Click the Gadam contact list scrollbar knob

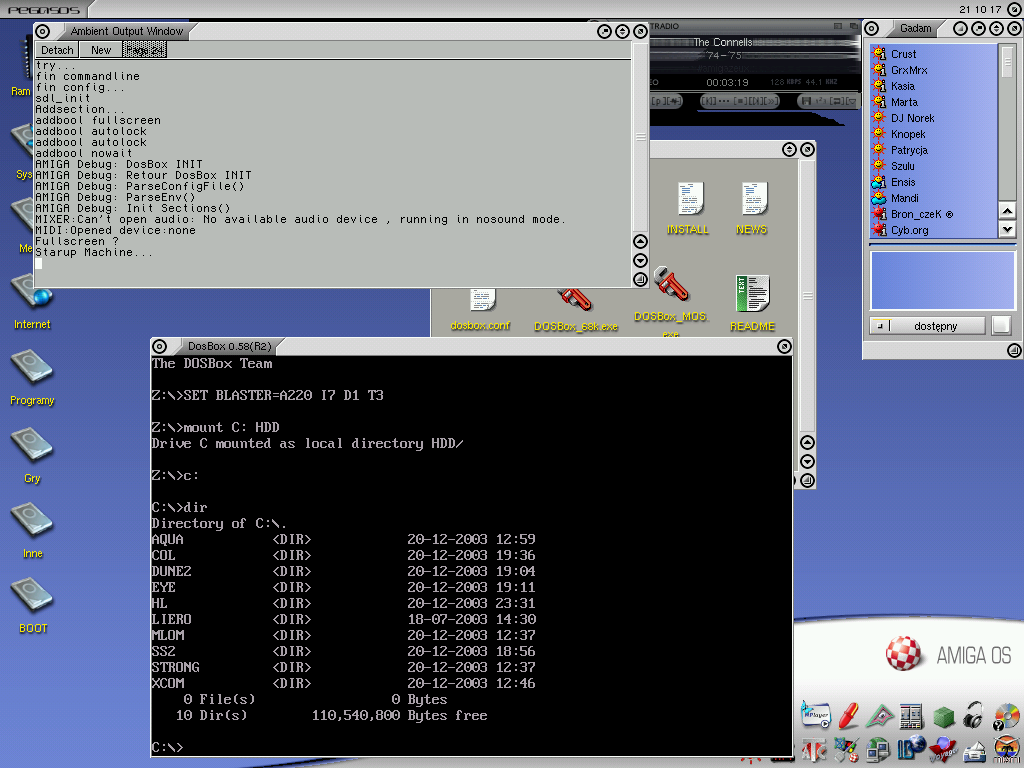(x=1007, y=64)
